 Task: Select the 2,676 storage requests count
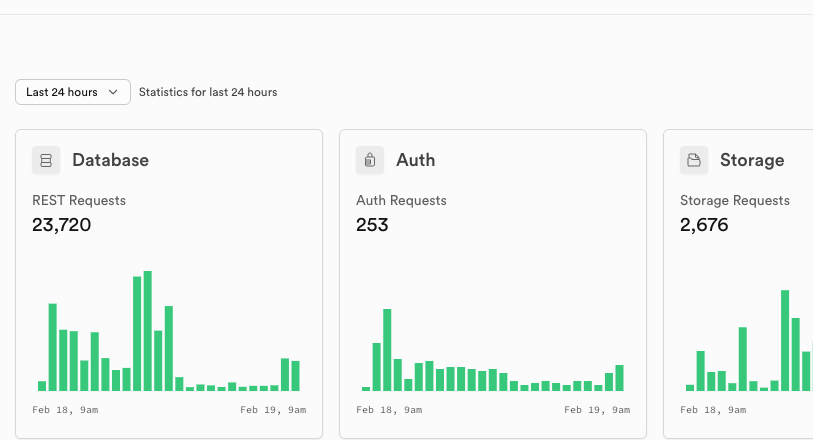click(704, 225)
